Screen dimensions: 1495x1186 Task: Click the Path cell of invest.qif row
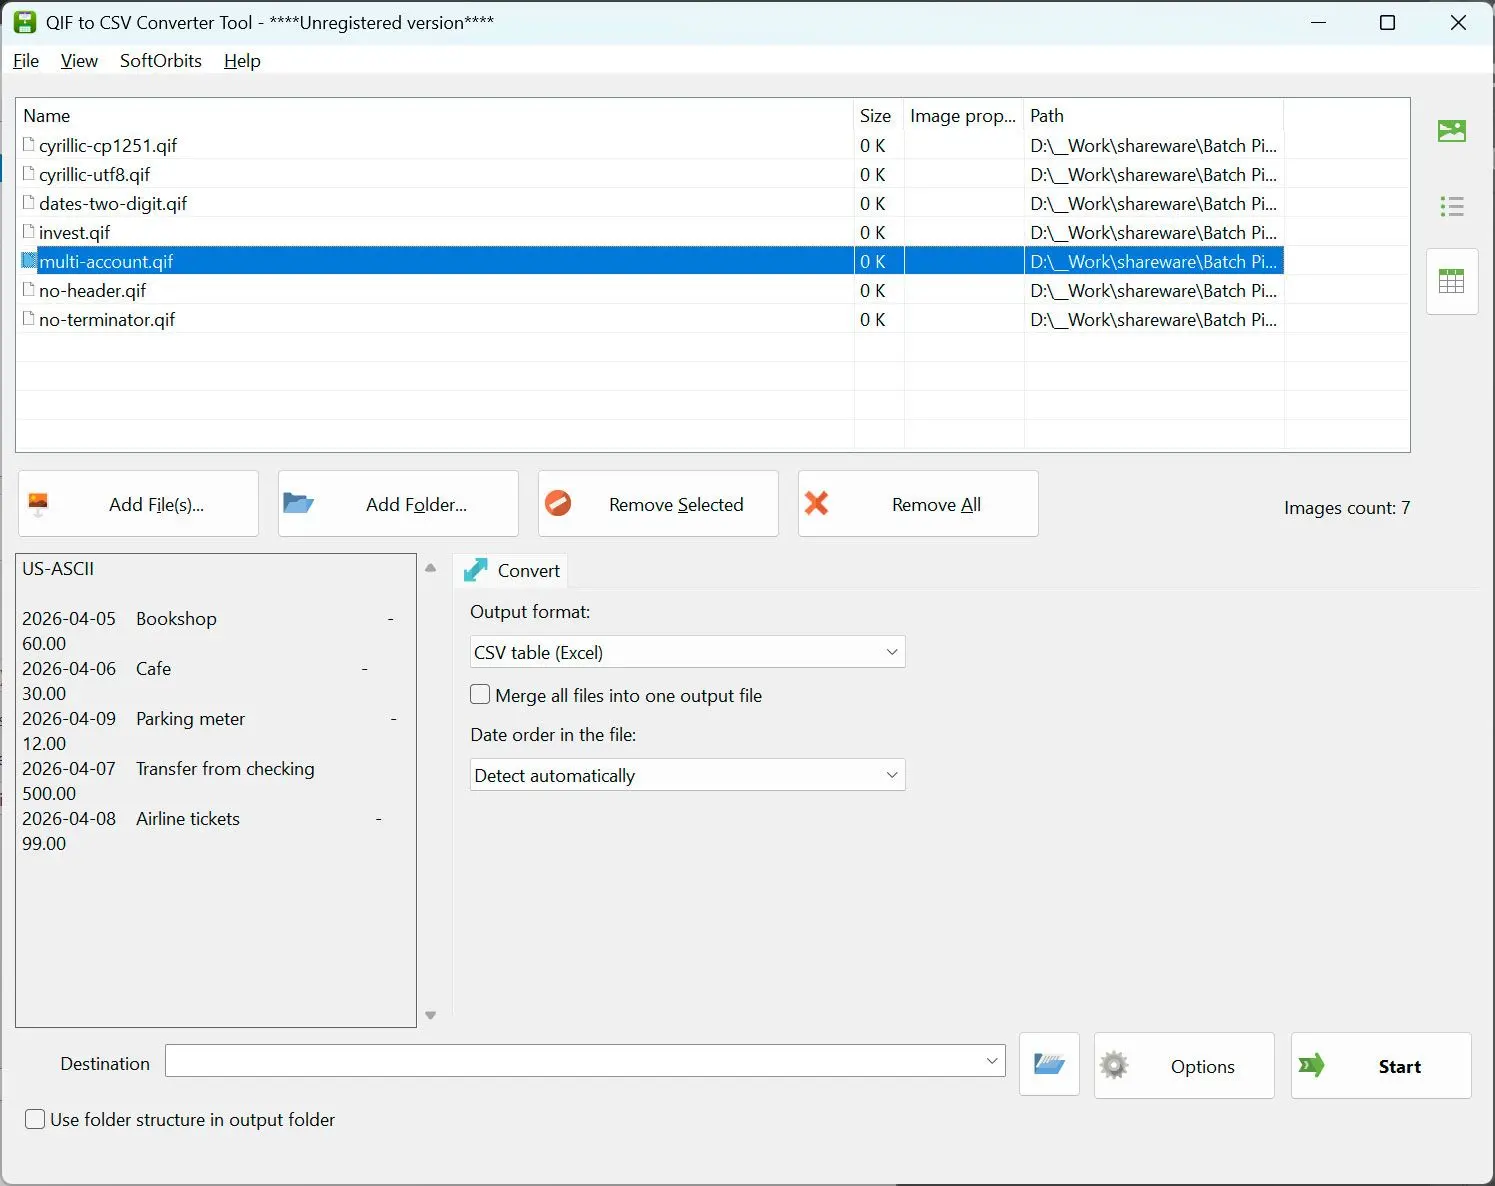pyautogui.click(x=1154, y=232)
